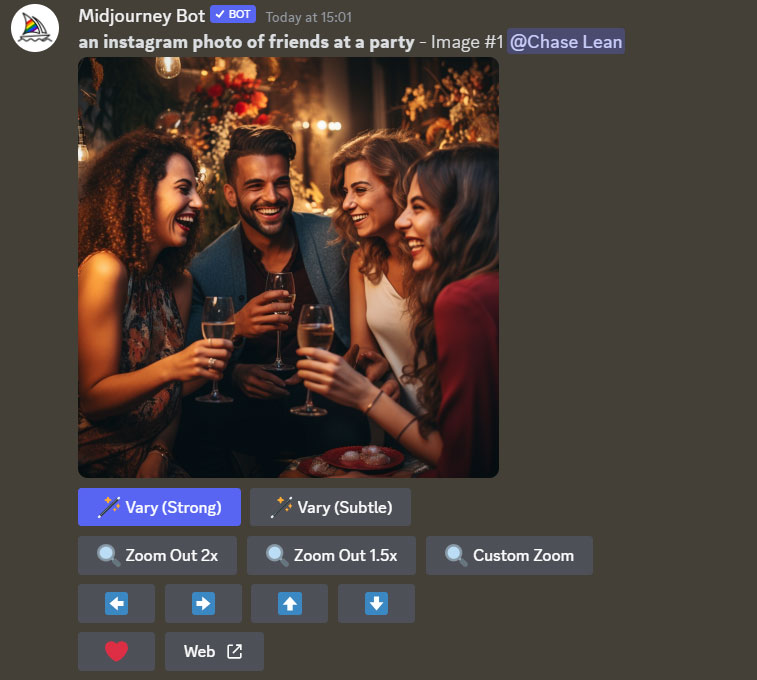Click the Midjourney Bot sailboat avatar
Screen dimensions: 757x680
(35, 28)
